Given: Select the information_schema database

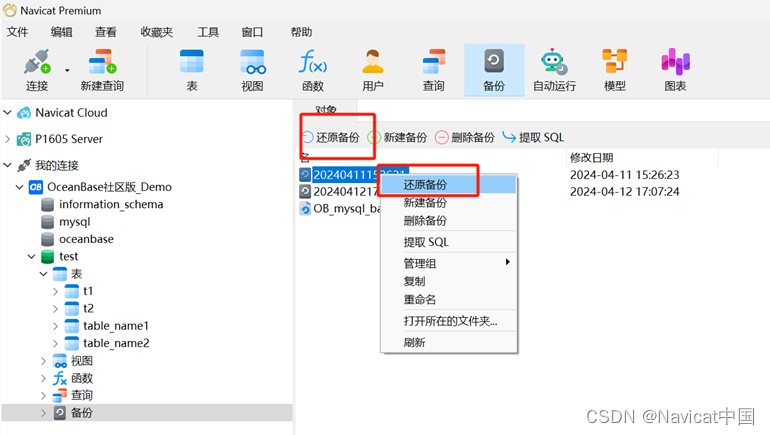Looking at the screenshot, I should [x=111, y=204].
